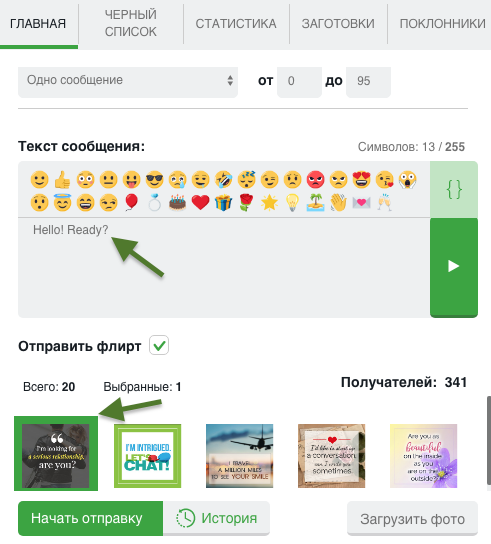Expand the Одно сообщение dropdown
491x544 pixels.
point(128,82)
